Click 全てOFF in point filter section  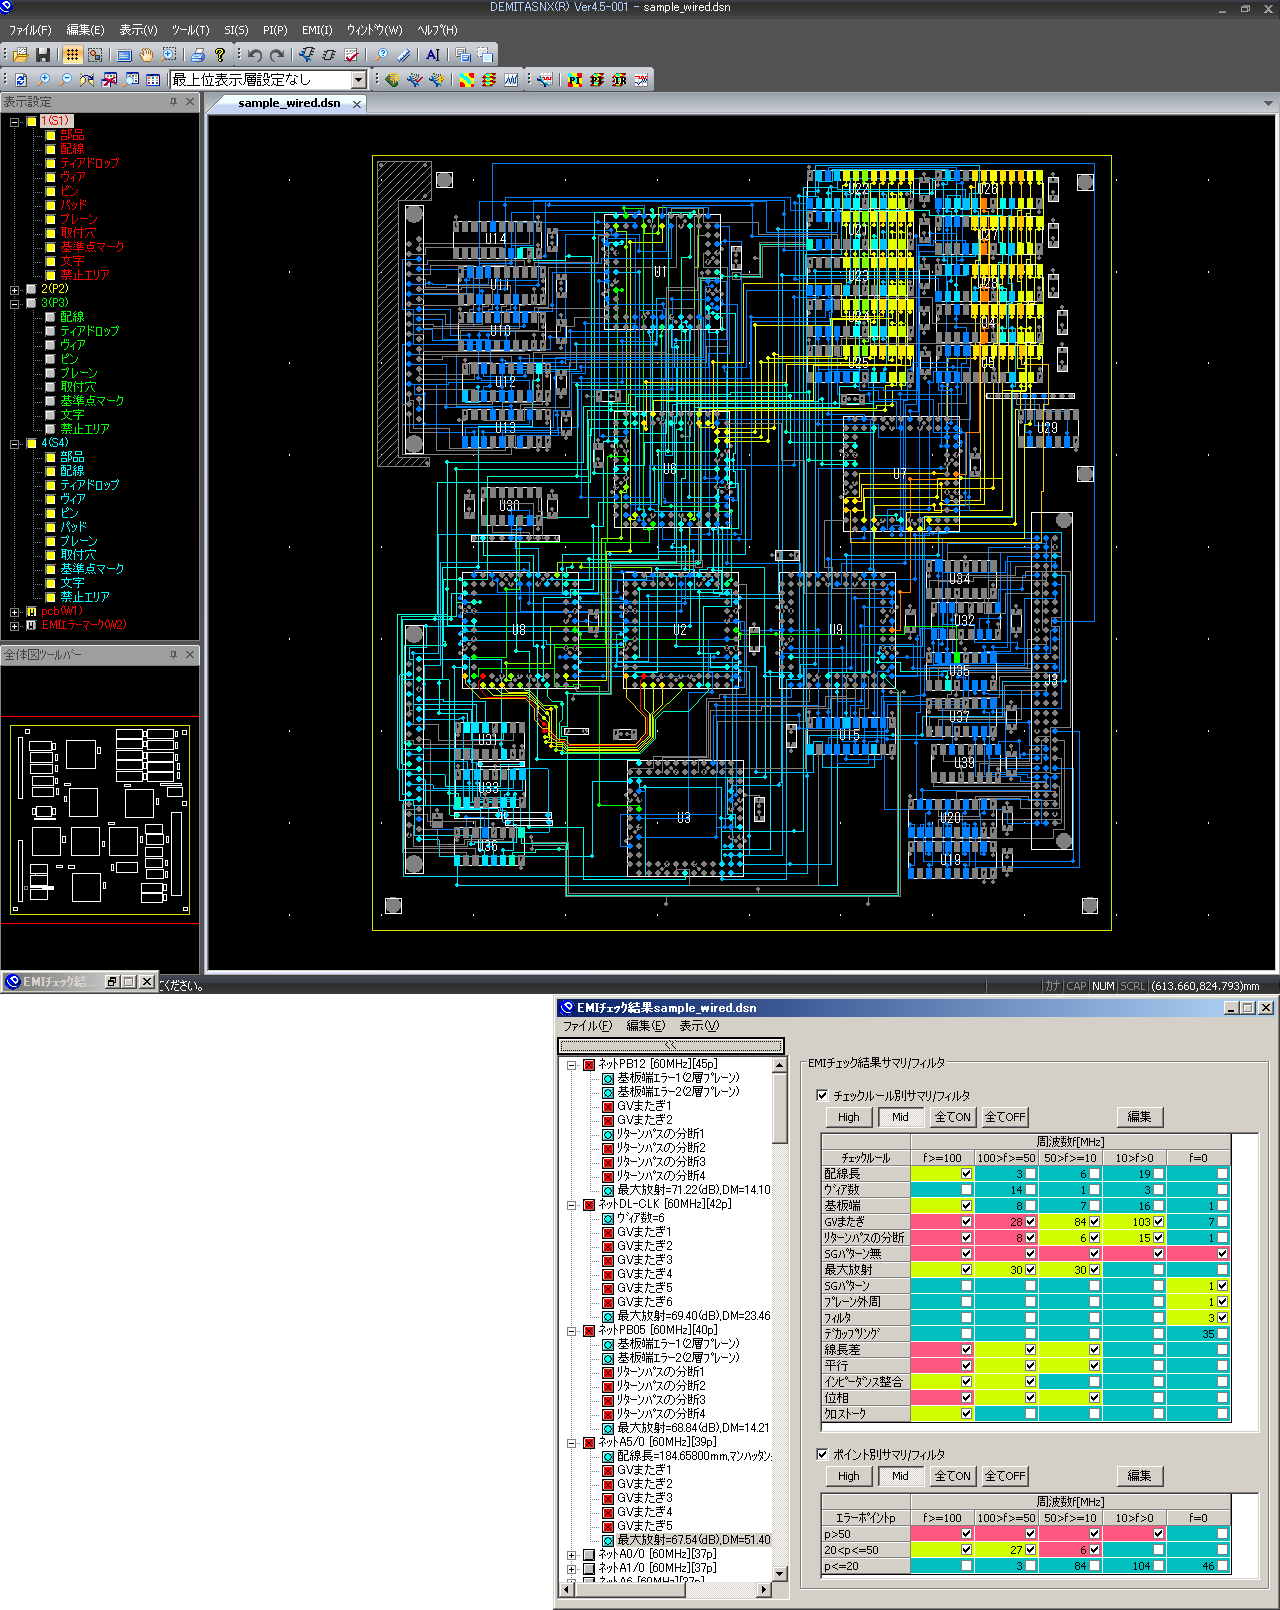click(x=1005, y=1476)
